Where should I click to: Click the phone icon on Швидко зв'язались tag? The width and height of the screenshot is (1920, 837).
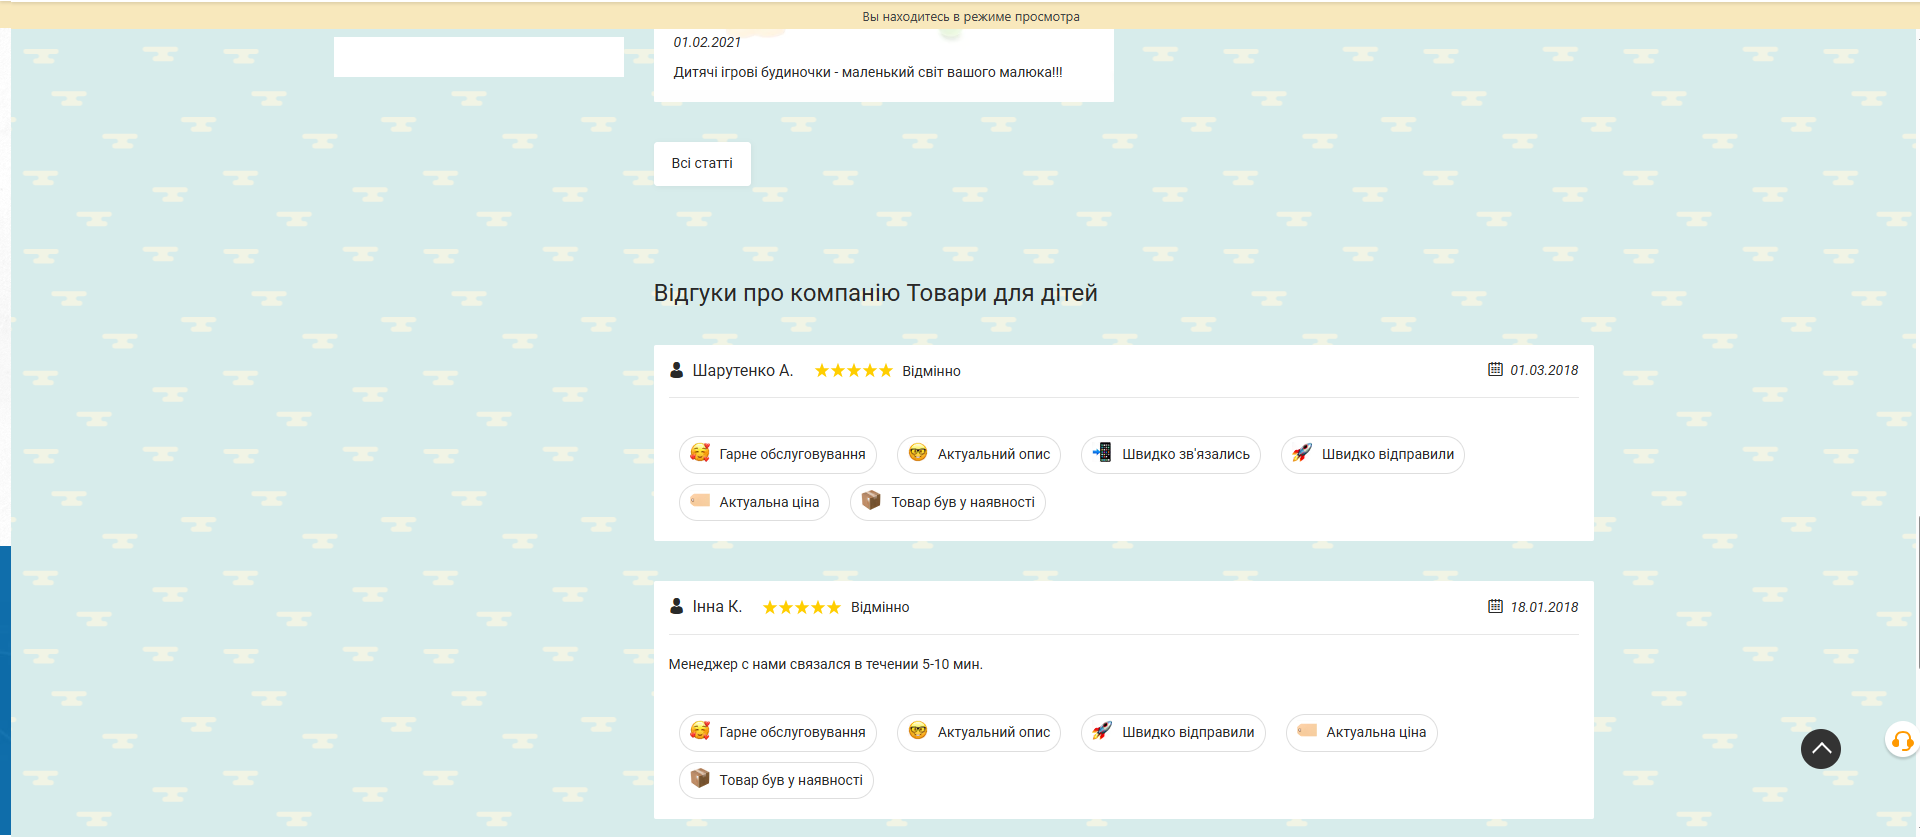pyautogui.click(x=1102, y=453)
